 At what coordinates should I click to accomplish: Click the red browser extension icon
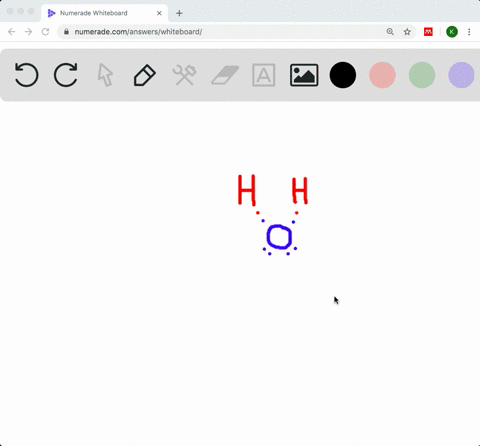(428, 32)
